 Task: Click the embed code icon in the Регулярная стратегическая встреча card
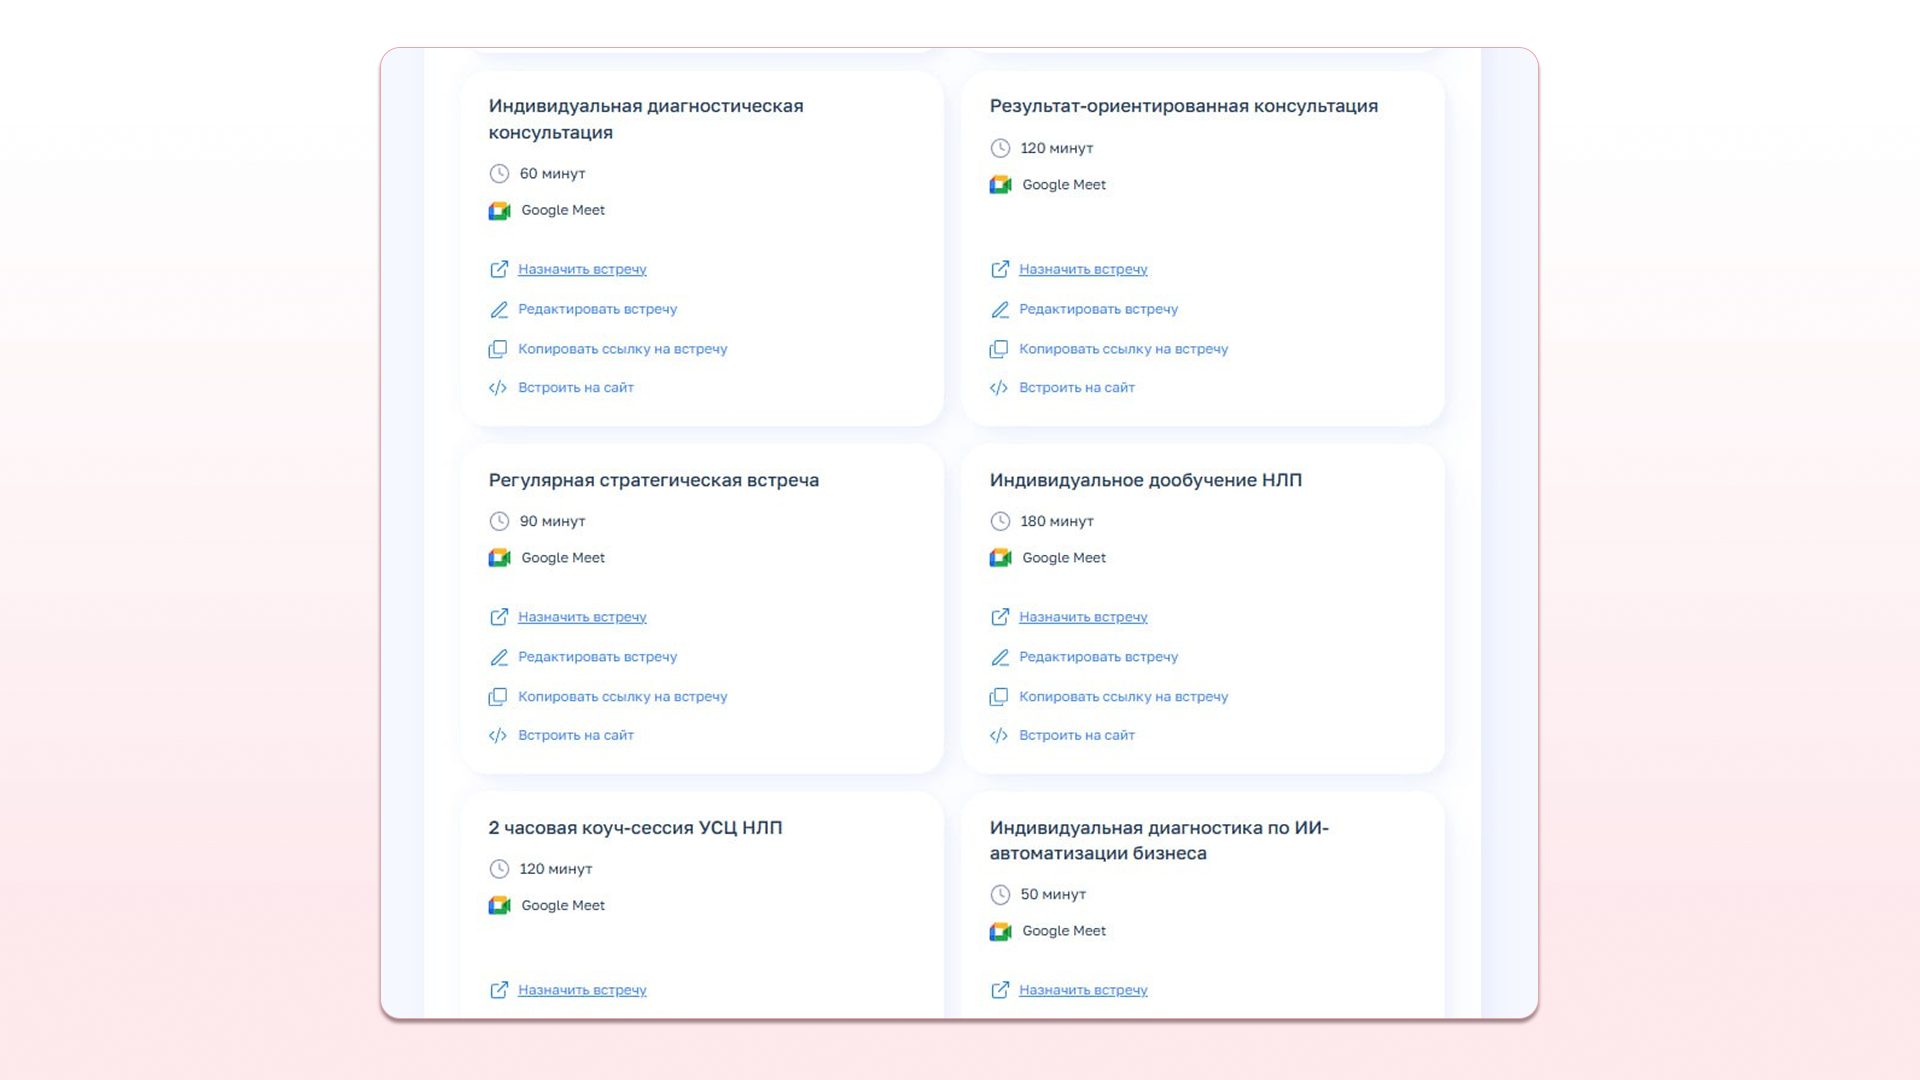[497, 736]
